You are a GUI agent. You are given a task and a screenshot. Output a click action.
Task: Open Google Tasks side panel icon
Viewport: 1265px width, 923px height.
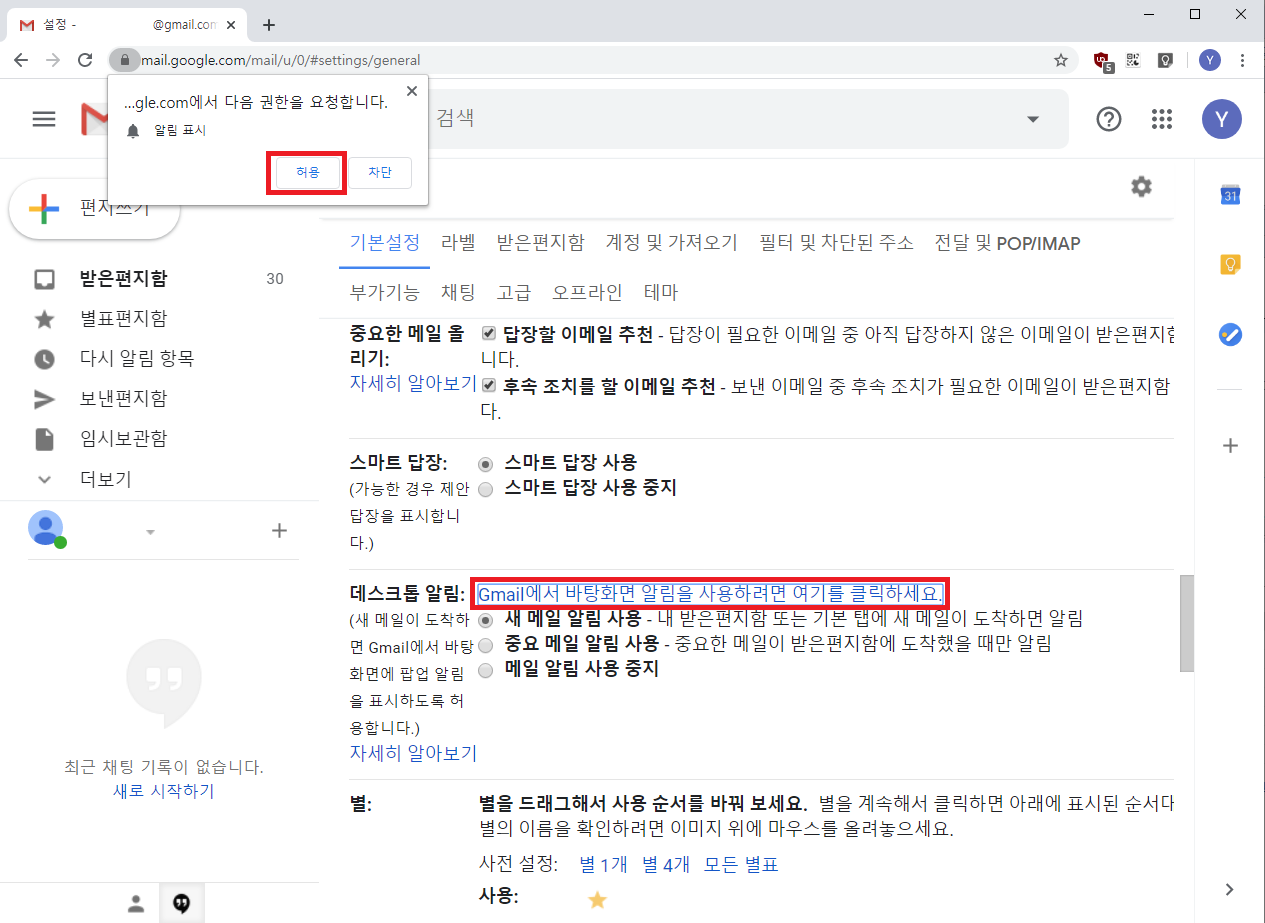pyautogui.click(x=1231, y=335)
